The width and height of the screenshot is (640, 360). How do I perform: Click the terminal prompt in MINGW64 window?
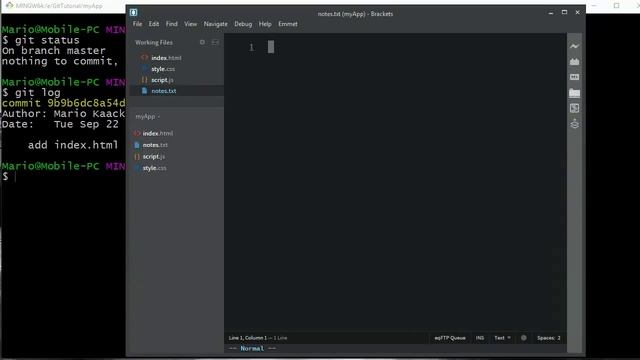(9, 176)
